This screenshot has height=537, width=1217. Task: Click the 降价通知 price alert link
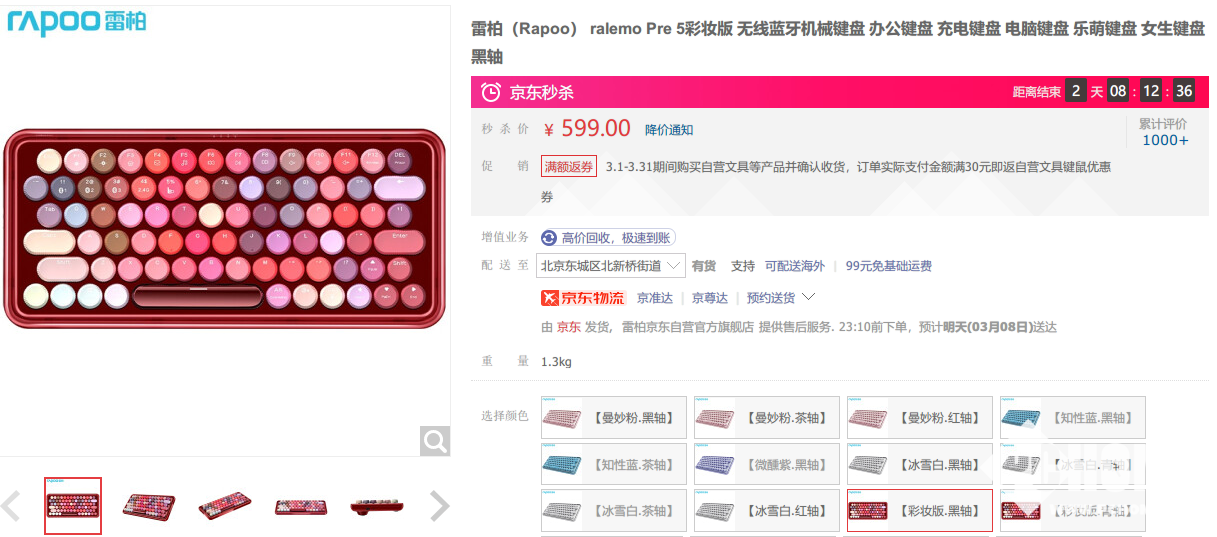pyautogui.click(x=669, y=130)
